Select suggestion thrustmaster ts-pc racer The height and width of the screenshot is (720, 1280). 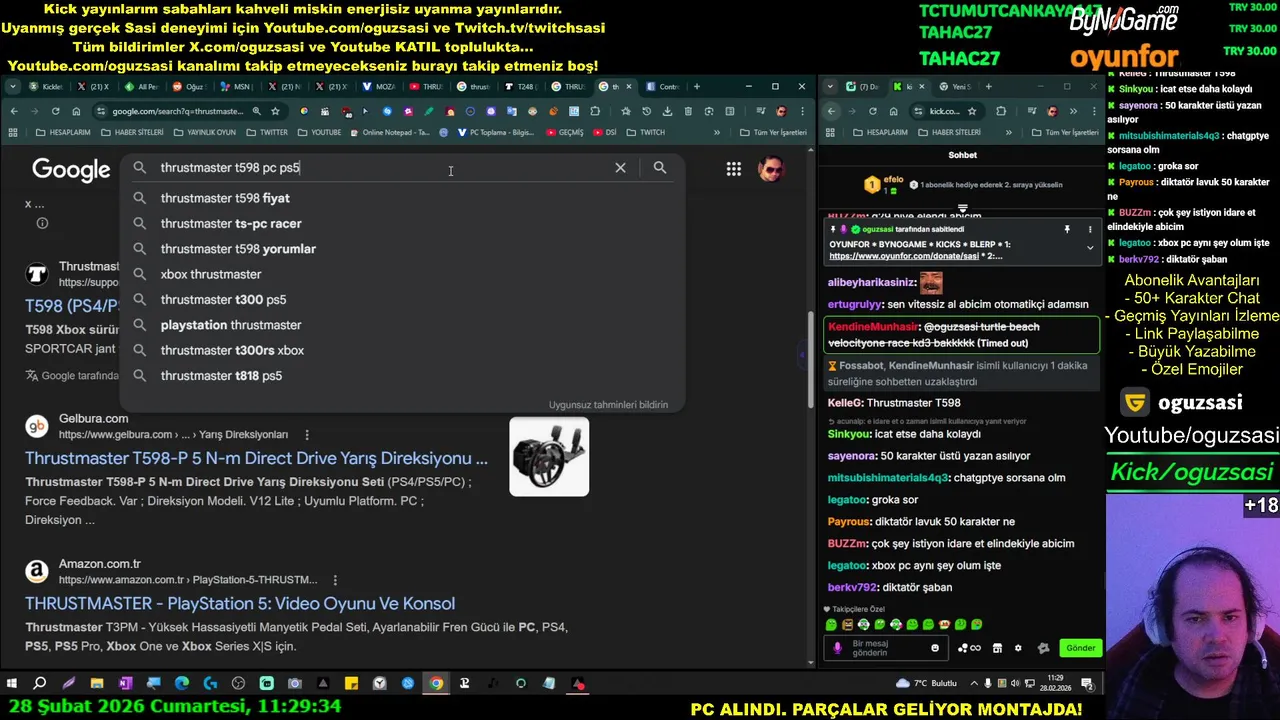402,224
